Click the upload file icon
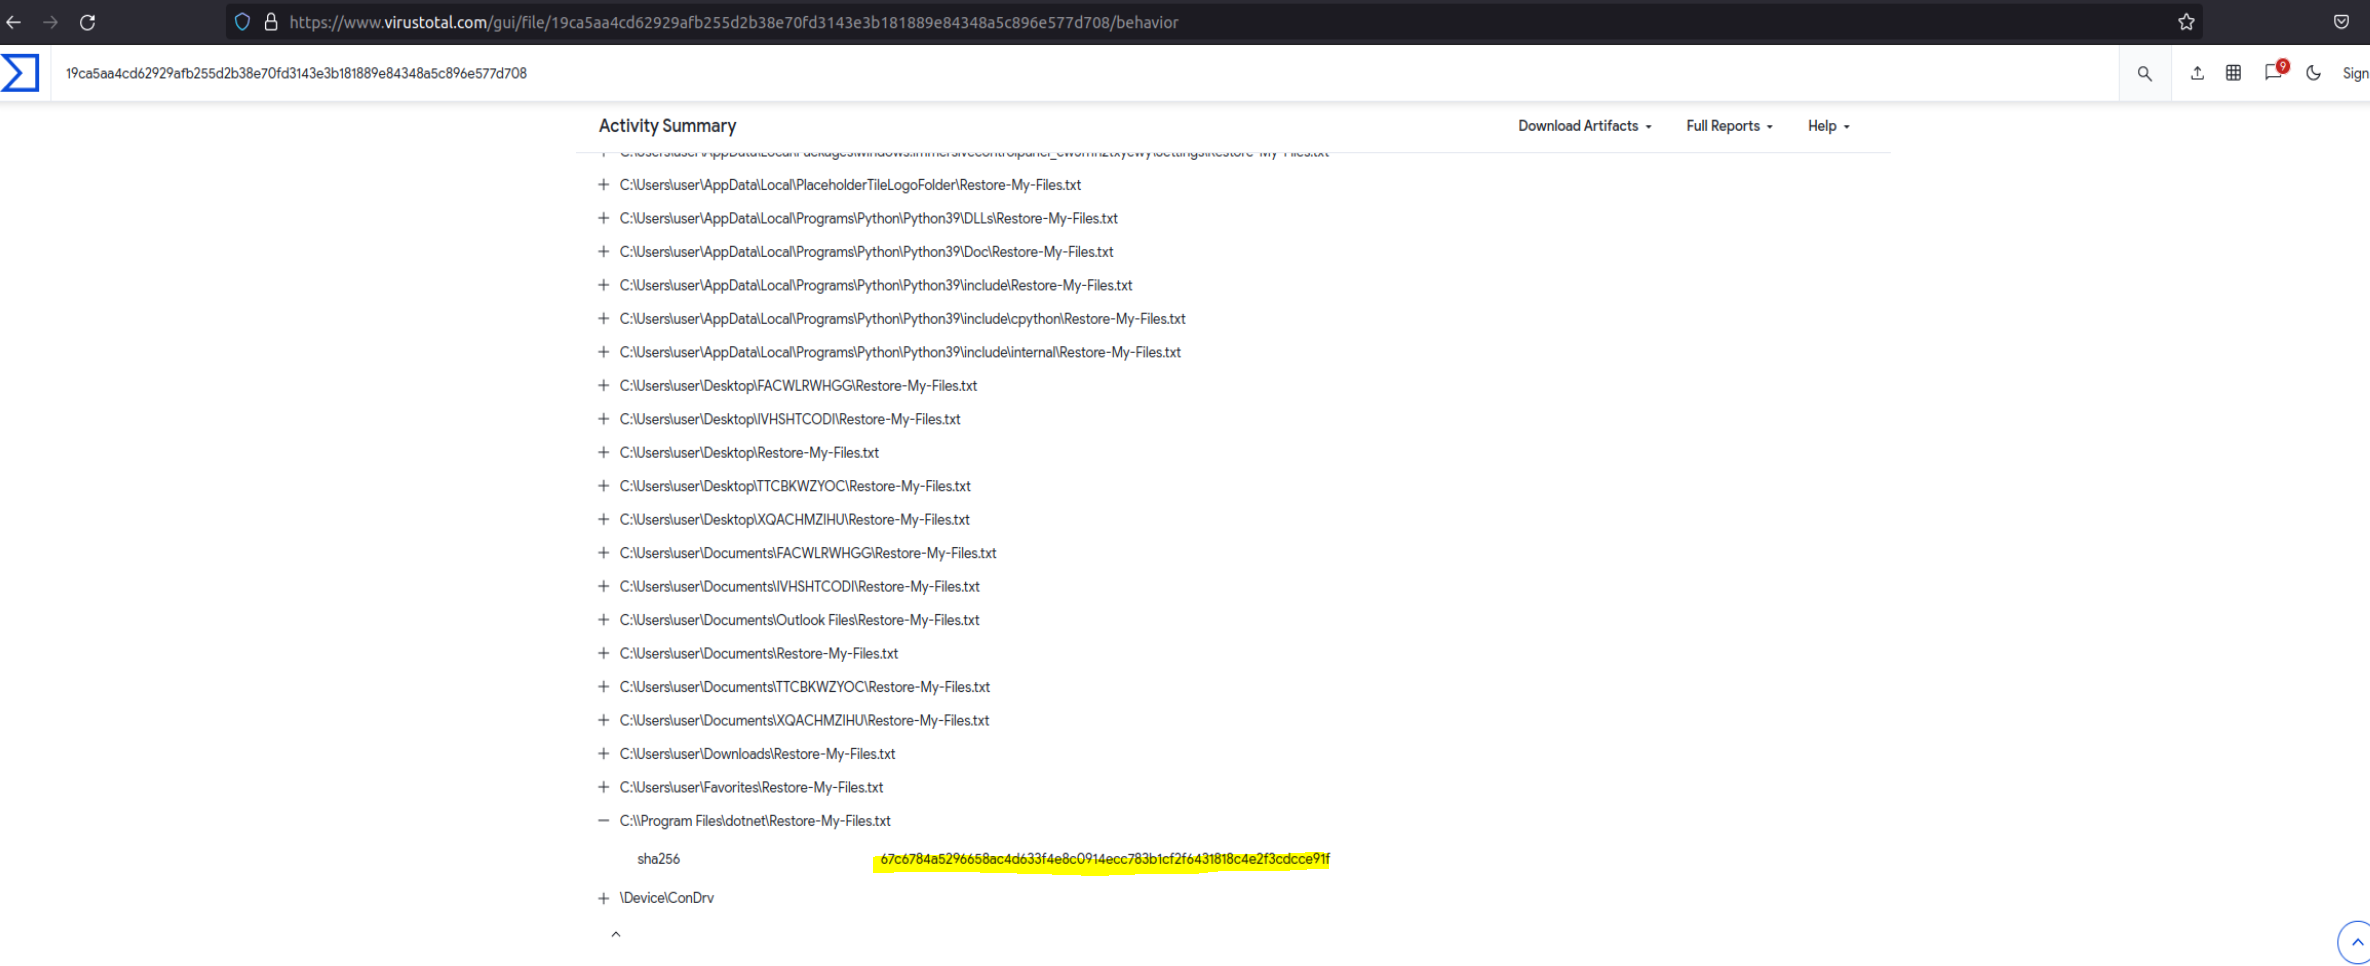The width and height of the screenshot is (2370, 966). coord(2196,73)
